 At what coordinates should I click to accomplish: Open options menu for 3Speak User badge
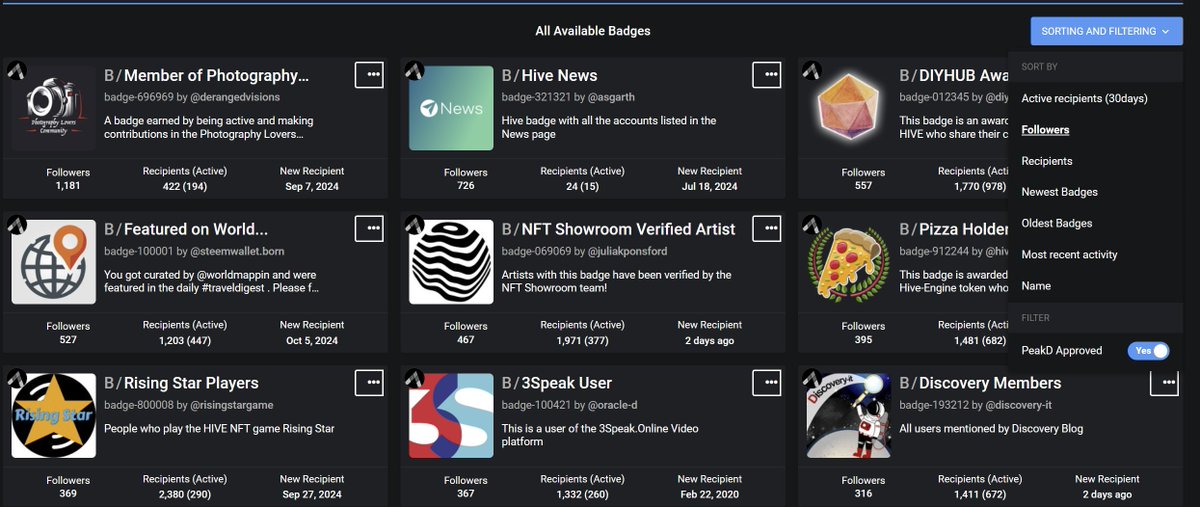click(x=766, y=383)
